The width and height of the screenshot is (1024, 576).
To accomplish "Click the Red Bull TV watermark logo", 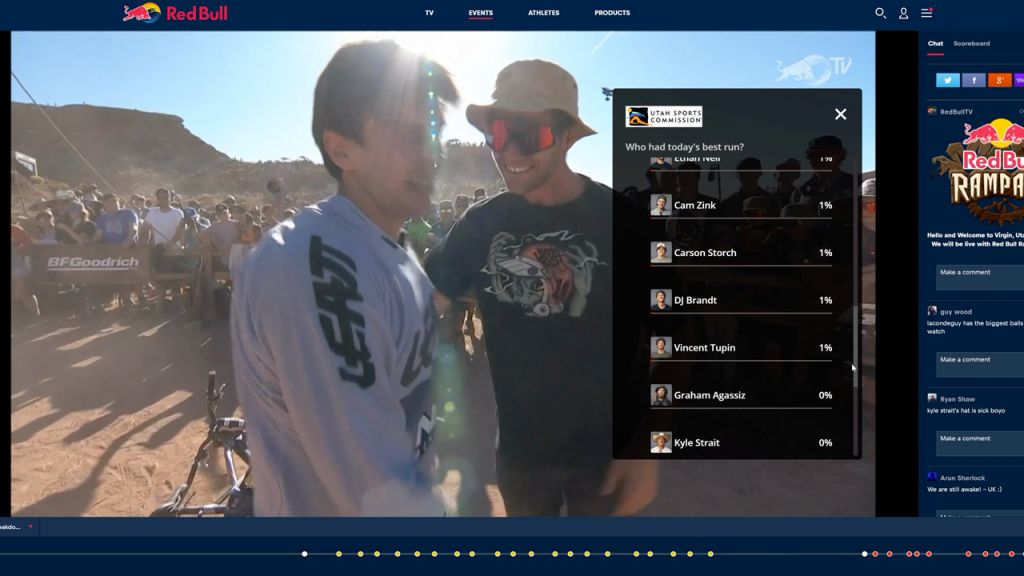I will (x=814, y=69).
